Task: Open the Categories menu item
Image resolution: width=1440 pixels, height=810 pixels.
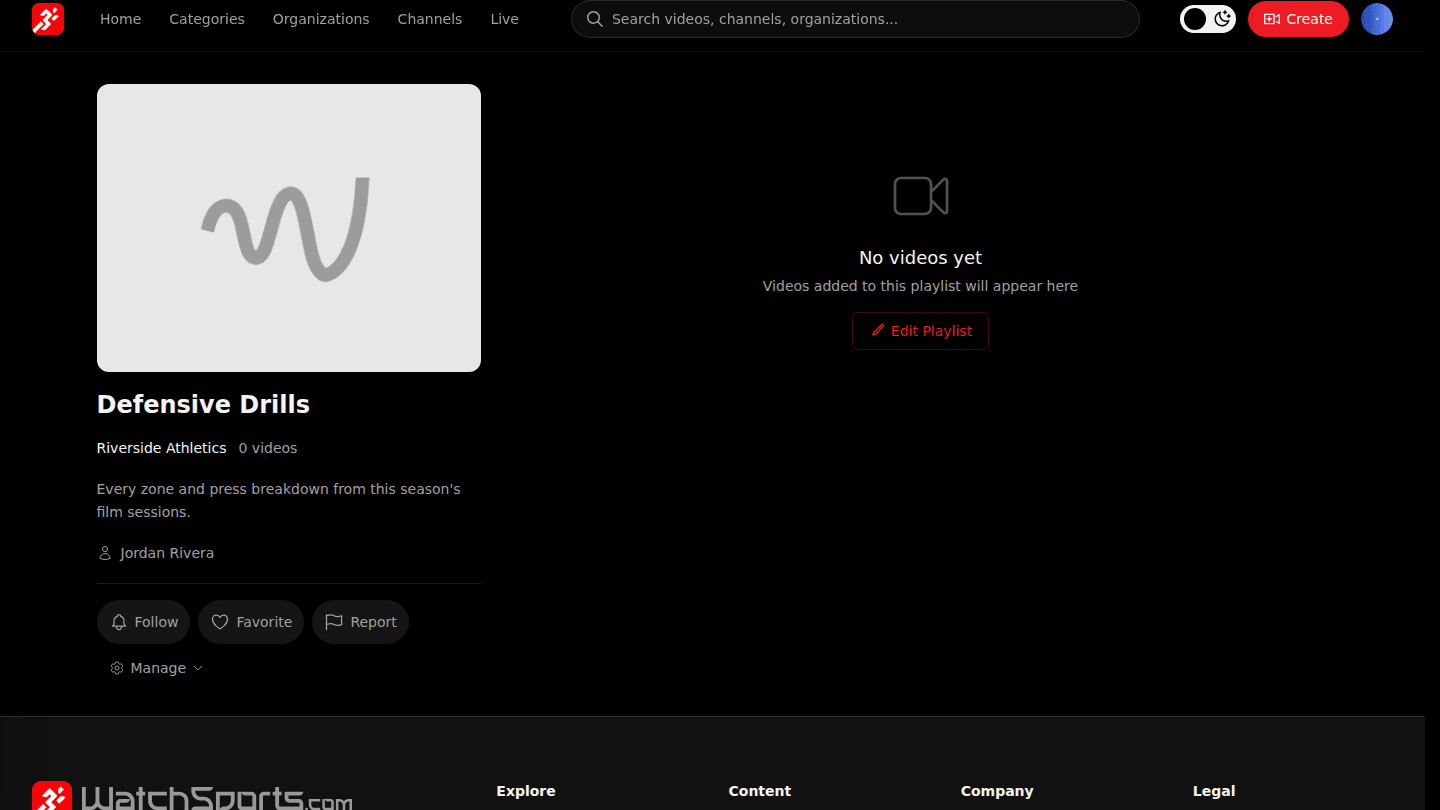Action: click(x=207, y=19)
